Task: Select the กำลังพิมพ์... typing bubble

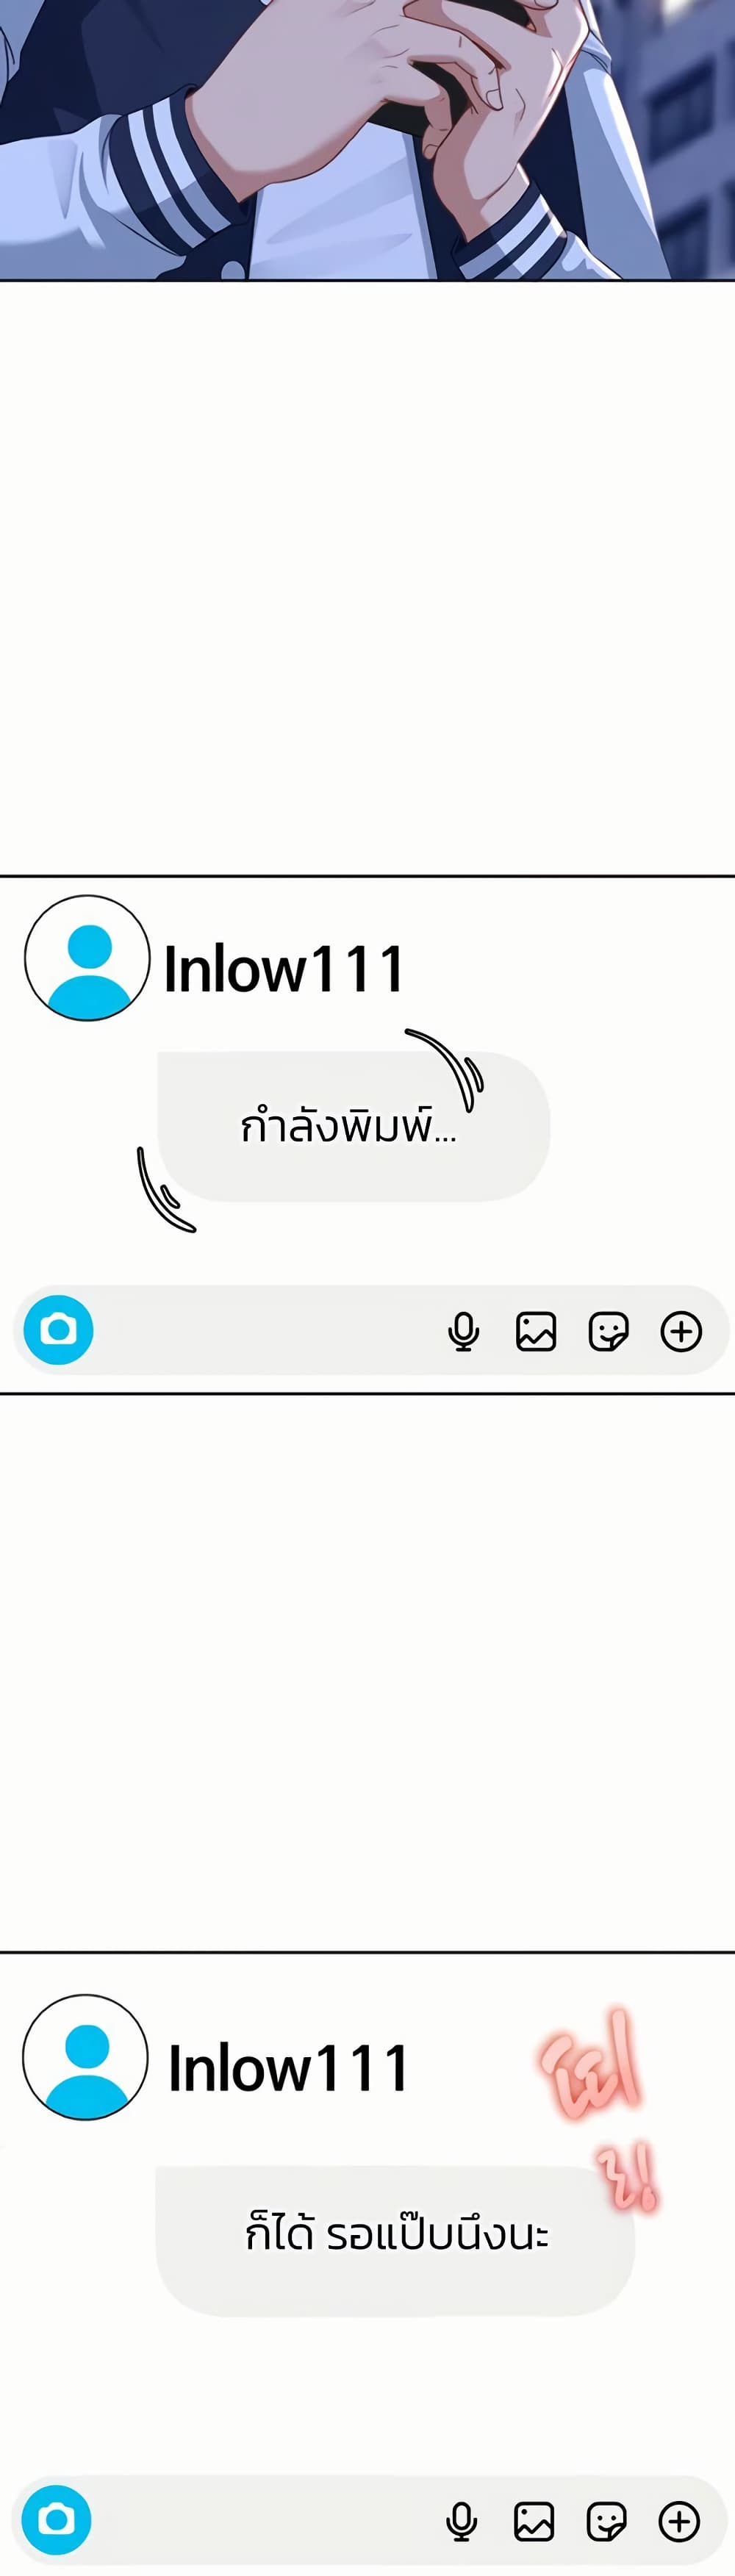Action: pyautogui.click(x=353, y=1126)
